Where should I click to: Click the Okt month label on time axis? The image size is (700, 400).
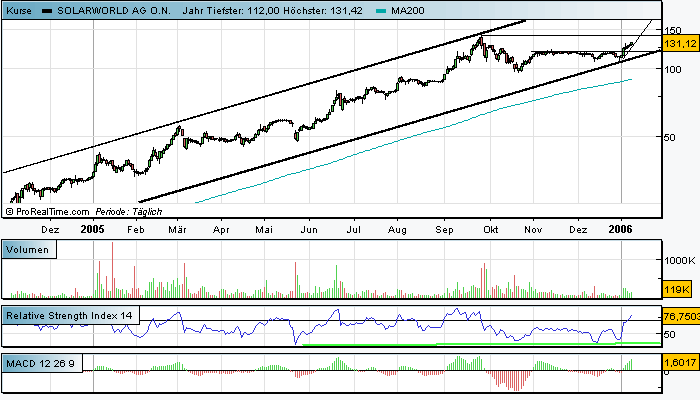[x=491, y=229]
